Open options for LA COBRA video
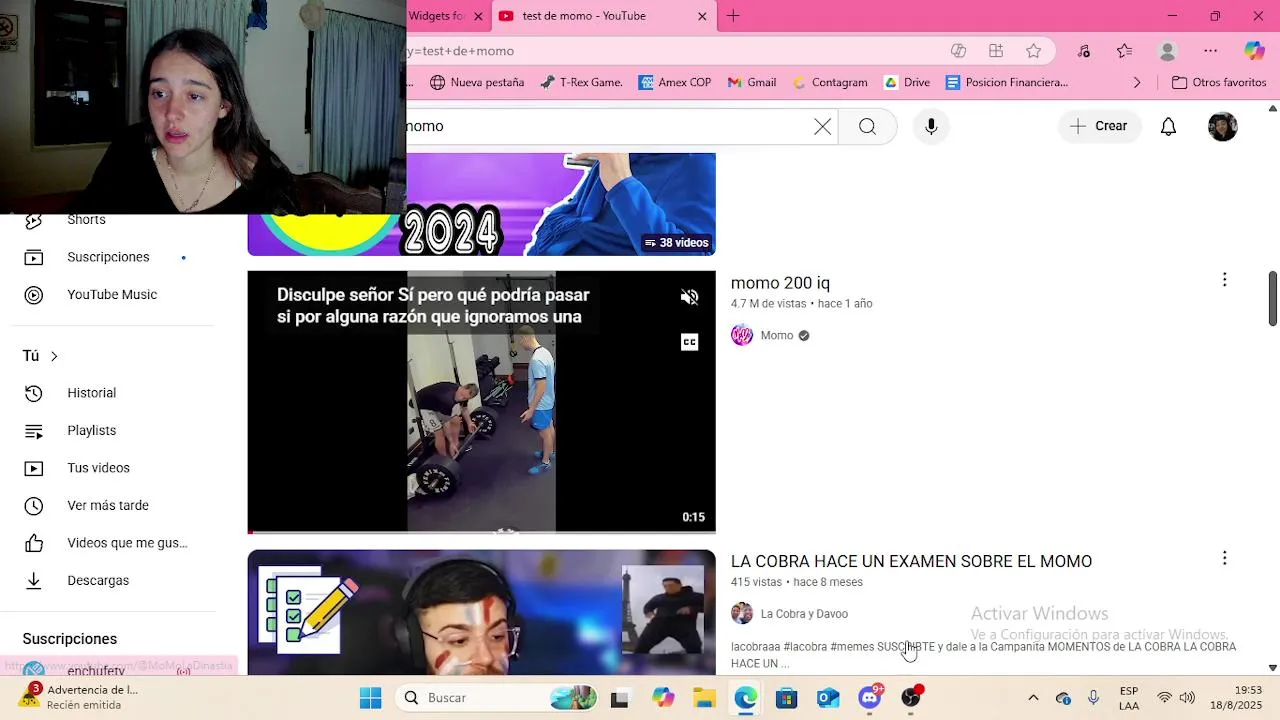 1224,558
